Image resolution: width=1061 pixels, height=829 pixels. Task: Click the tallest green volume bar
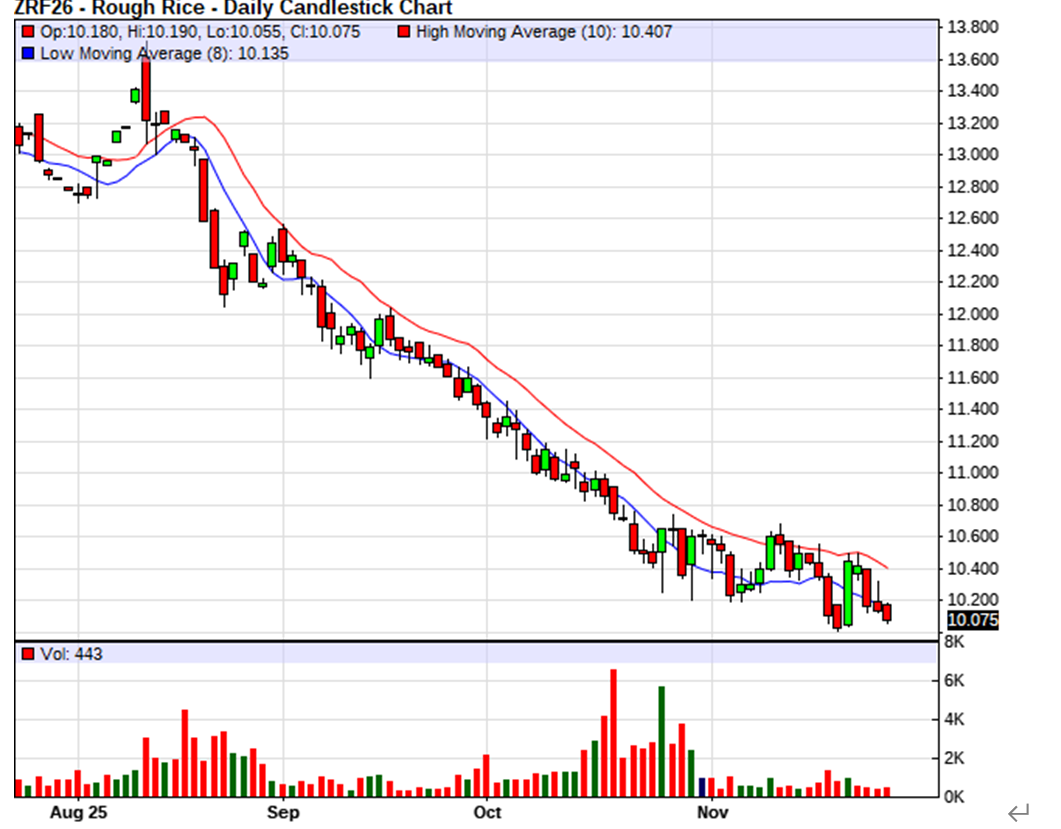coord(661,741)
